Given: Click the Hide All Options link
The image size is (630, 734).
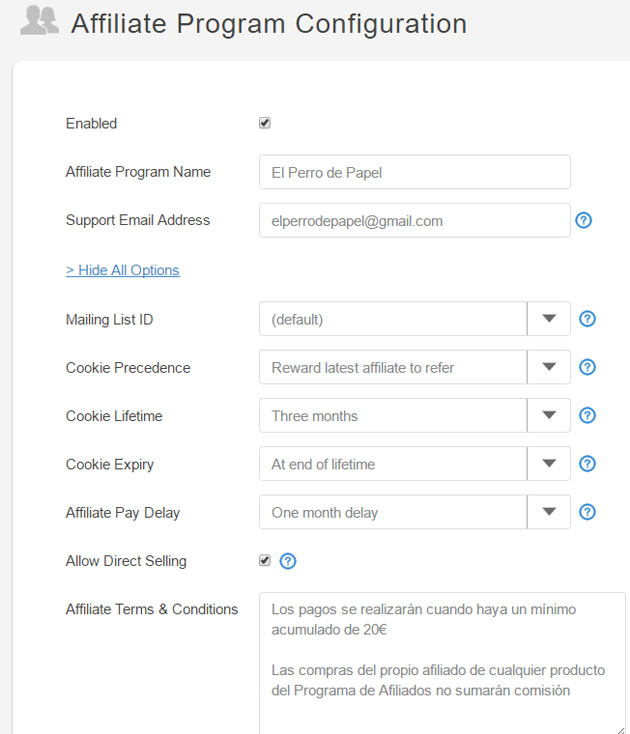Looking at the screenshot, I should [122, 270].
